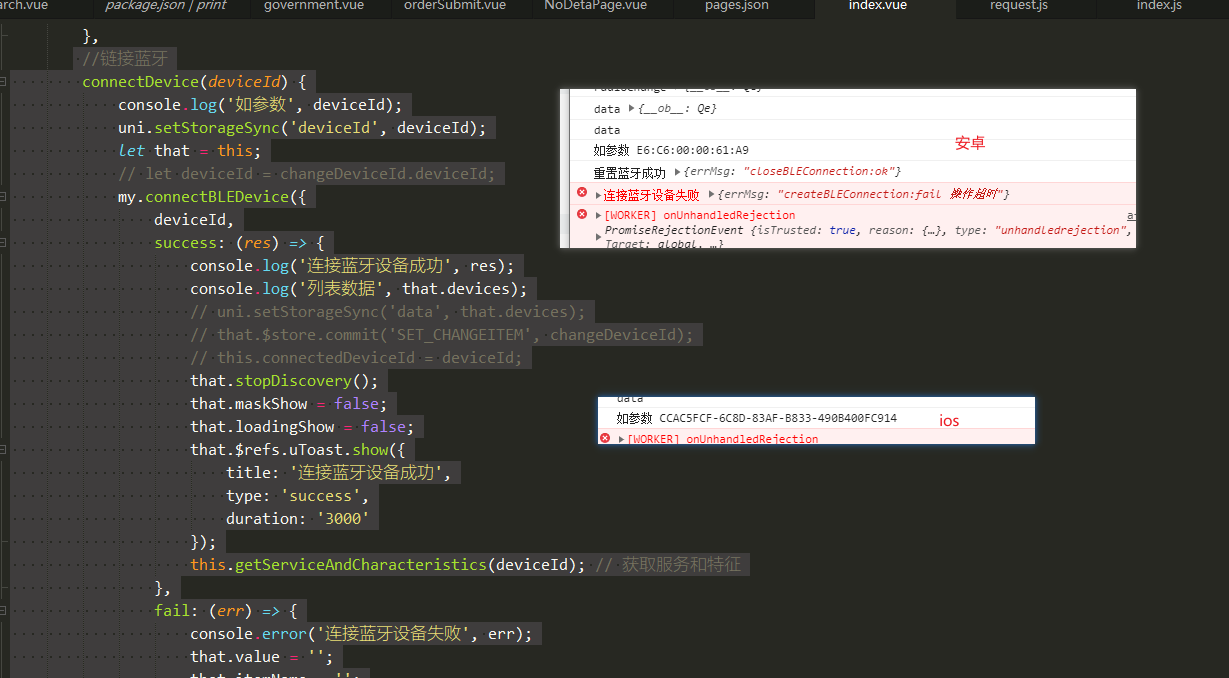
Task: Click console.log('如参数', deviceId) line
Action: tap(260, 105)
